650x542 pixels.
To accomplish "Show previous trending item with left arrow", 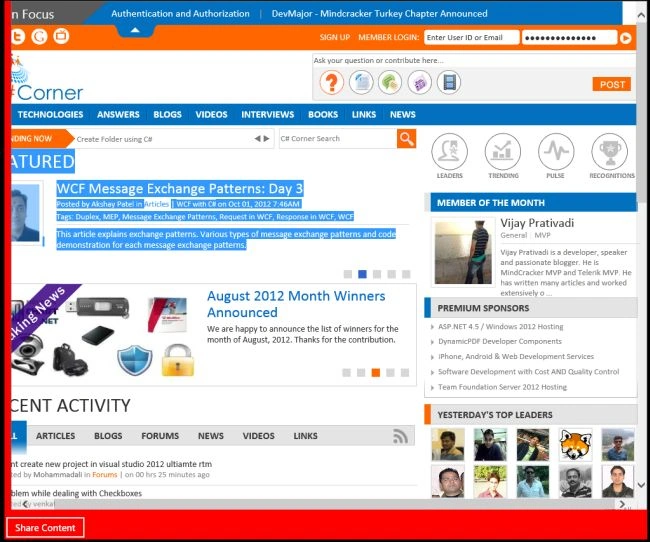I will [257, 139].
